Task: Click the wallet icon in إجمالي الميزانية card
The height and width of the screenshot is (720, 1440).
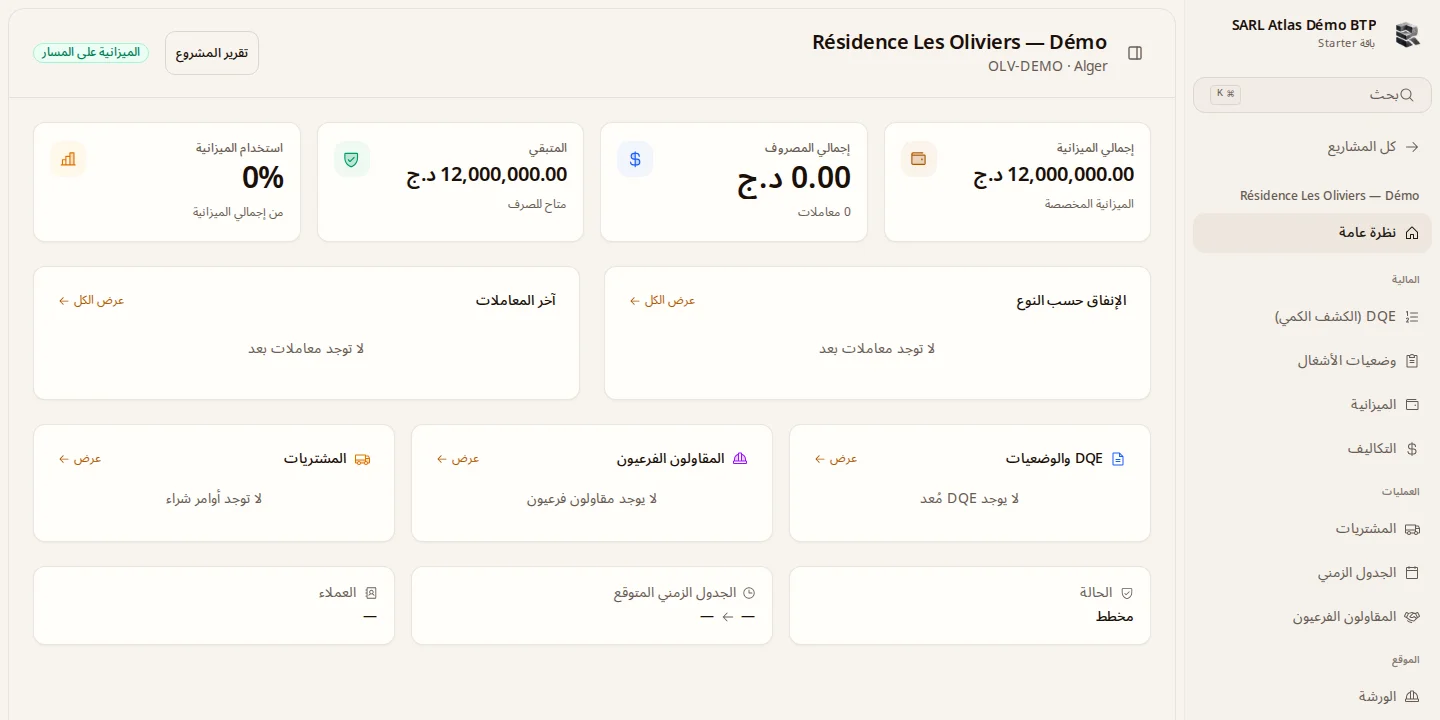Action: [x=919, y=159]
